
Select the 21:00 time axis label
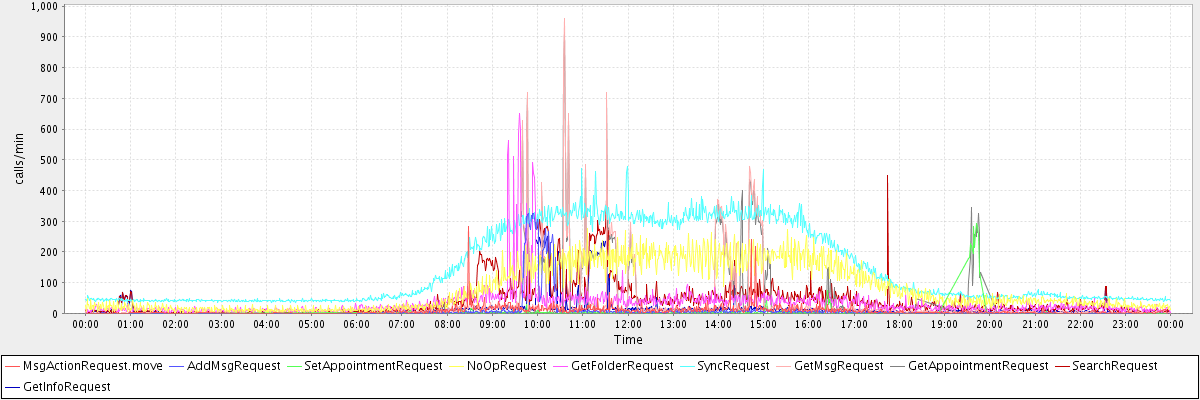[1035, 324]
